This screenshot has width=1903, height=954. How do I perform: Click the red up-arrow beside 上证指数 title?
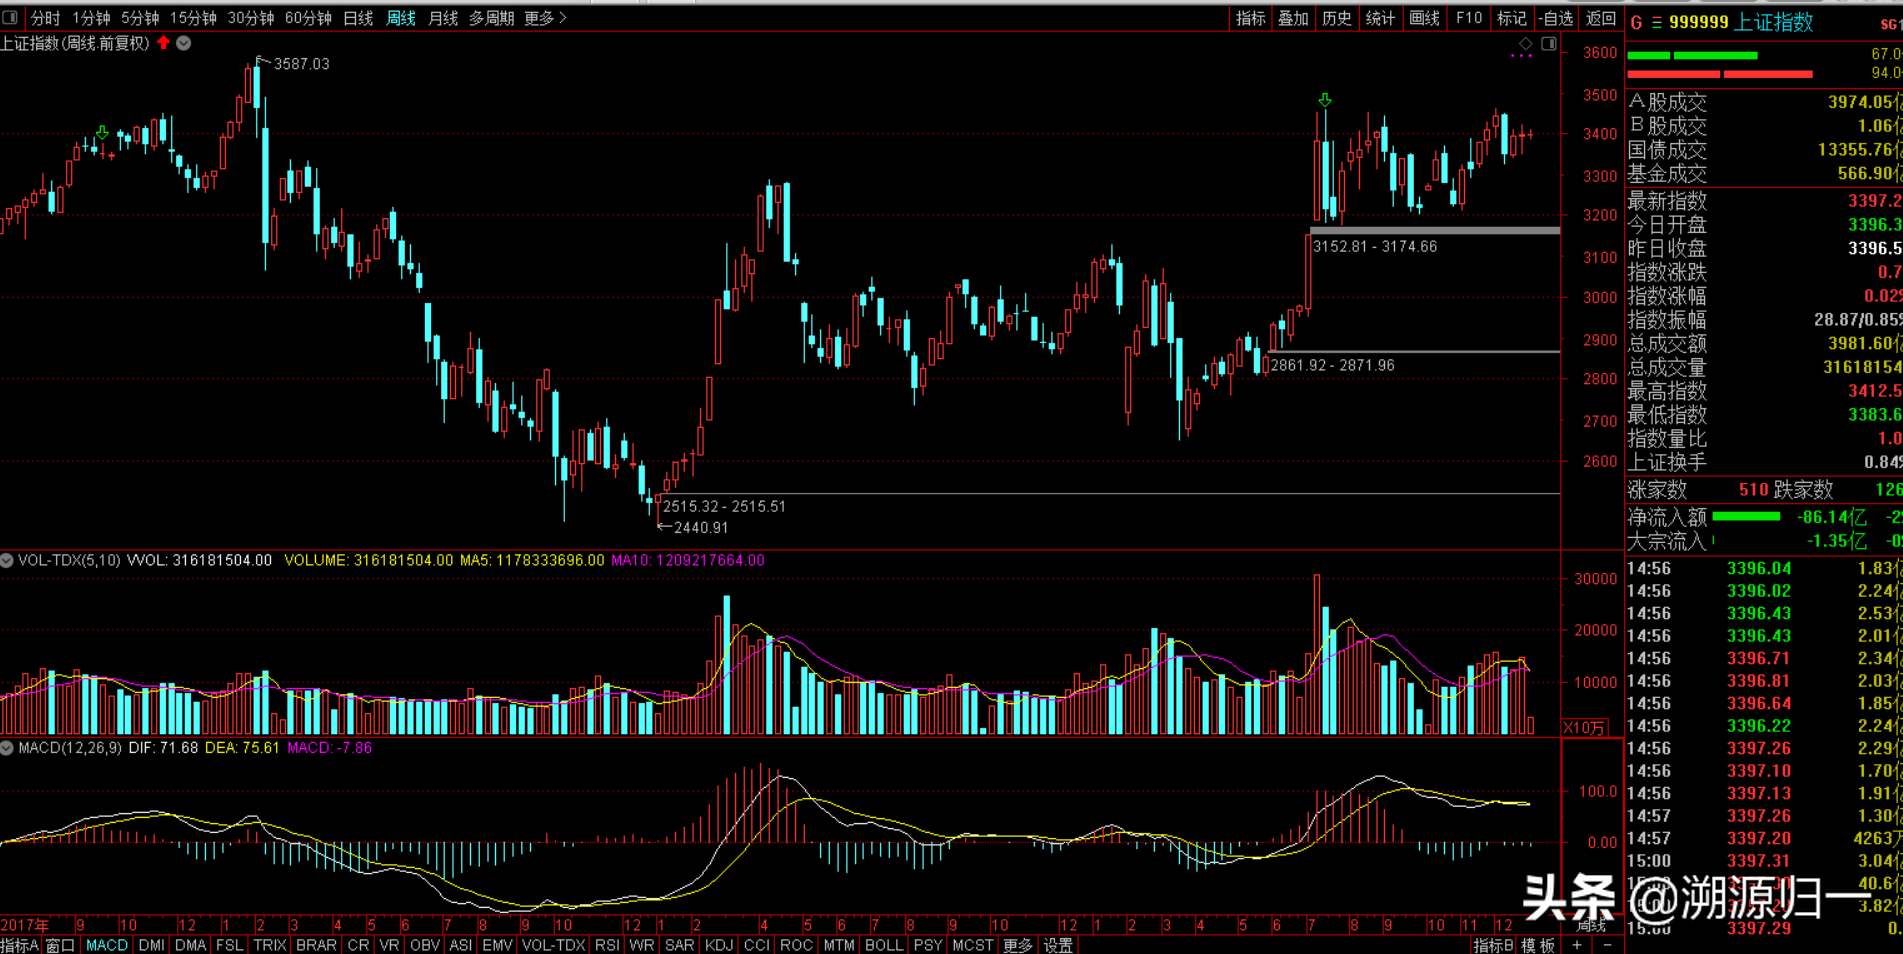(x=164, y=43)
